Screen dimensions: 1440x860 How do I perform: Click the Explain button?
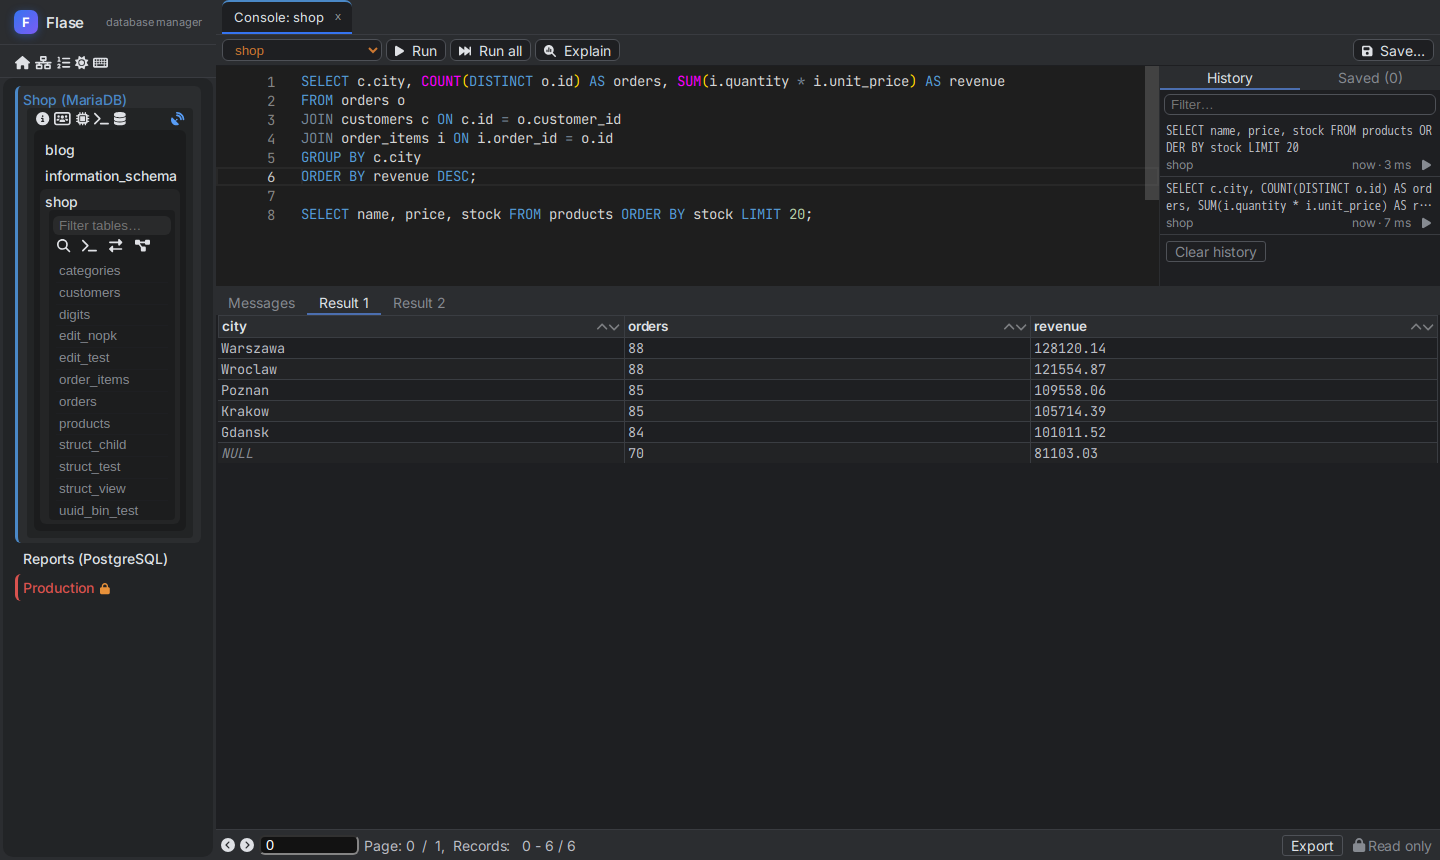pyautogui.click(x=577, y=50)
